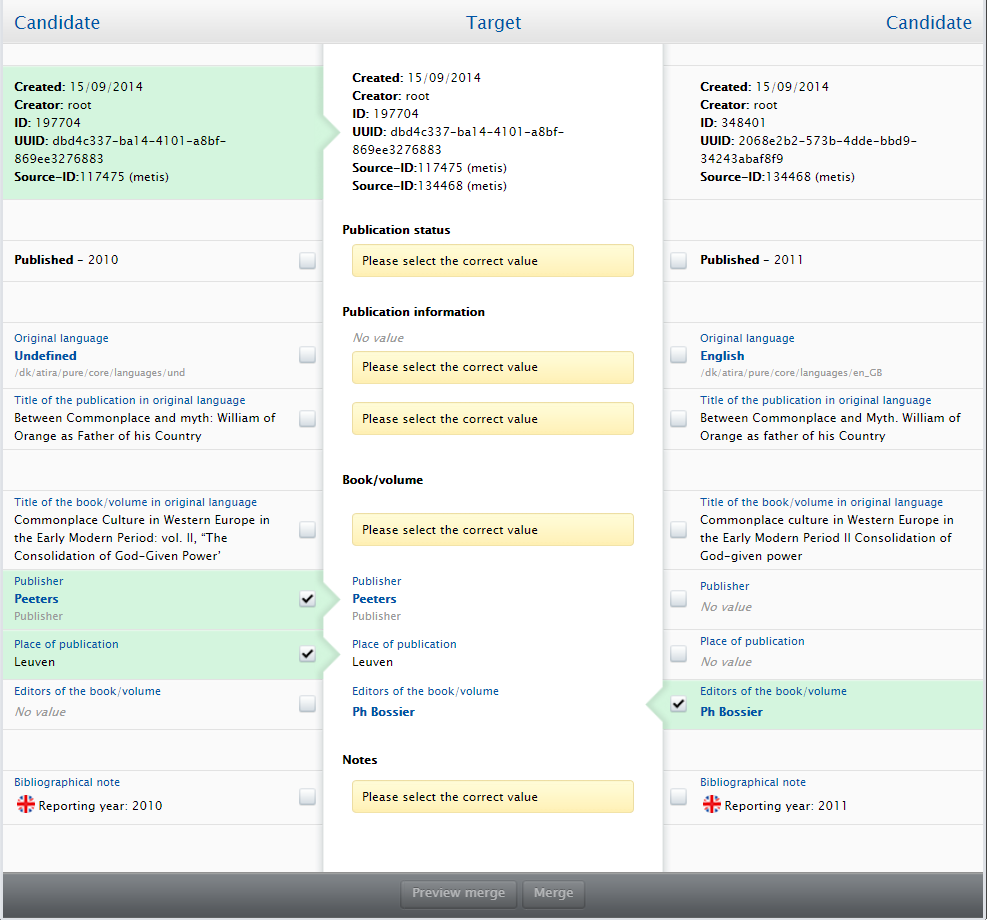Check left Bibliographical note Reporting year 2010 box

pyautogui.click(x=307, y=797)
